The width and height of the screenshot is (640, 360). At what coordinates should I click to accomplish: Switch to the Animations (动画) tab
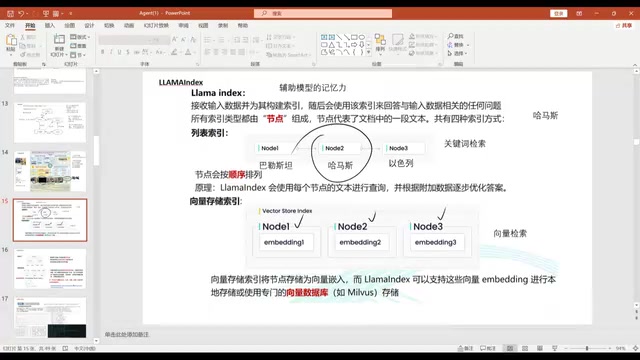point(129,25)
